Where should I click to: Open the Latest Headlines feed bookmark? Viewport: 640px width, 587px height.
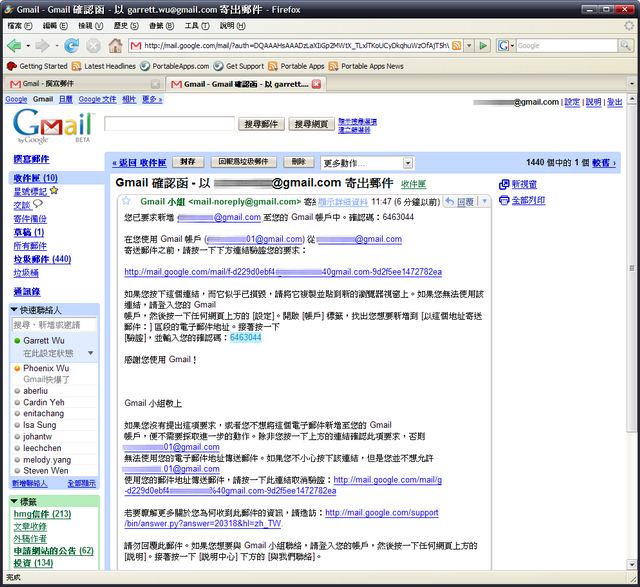pos(104,66)
